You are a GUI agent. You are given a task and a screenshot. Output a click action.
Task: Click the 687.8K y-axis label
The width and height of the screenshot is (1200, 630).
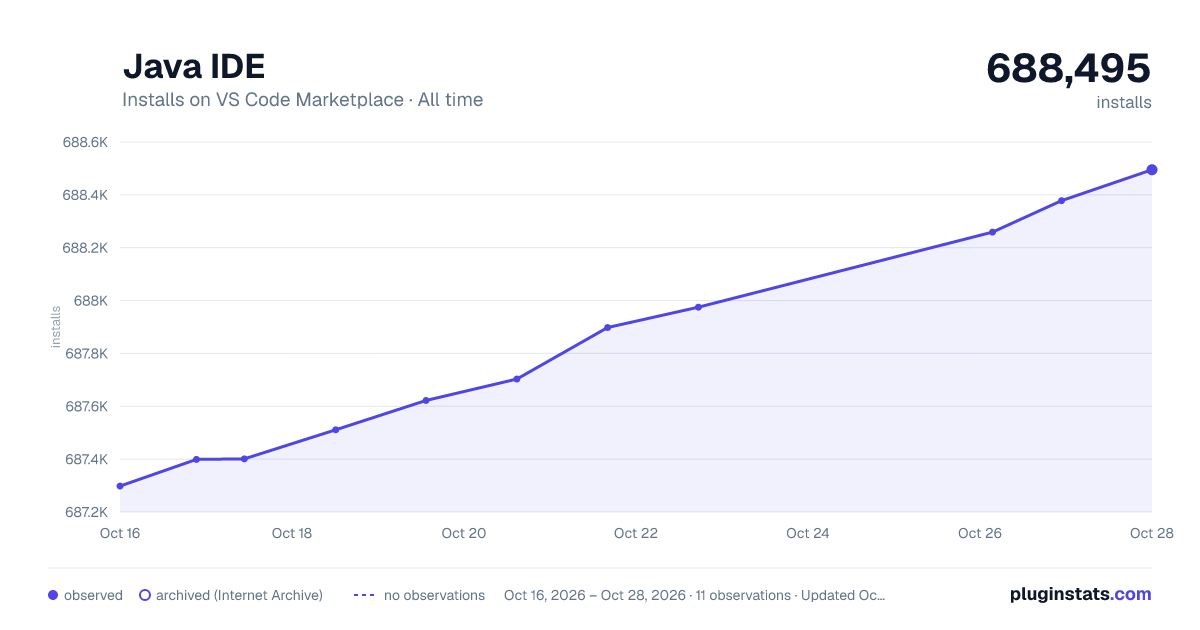pos(85,354)
